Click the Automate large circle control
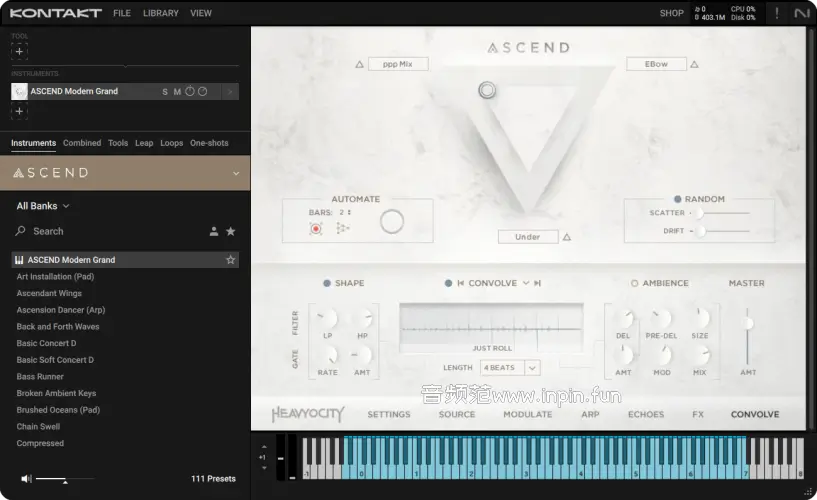This screenshot has width=817, height=500. point(392,222)
